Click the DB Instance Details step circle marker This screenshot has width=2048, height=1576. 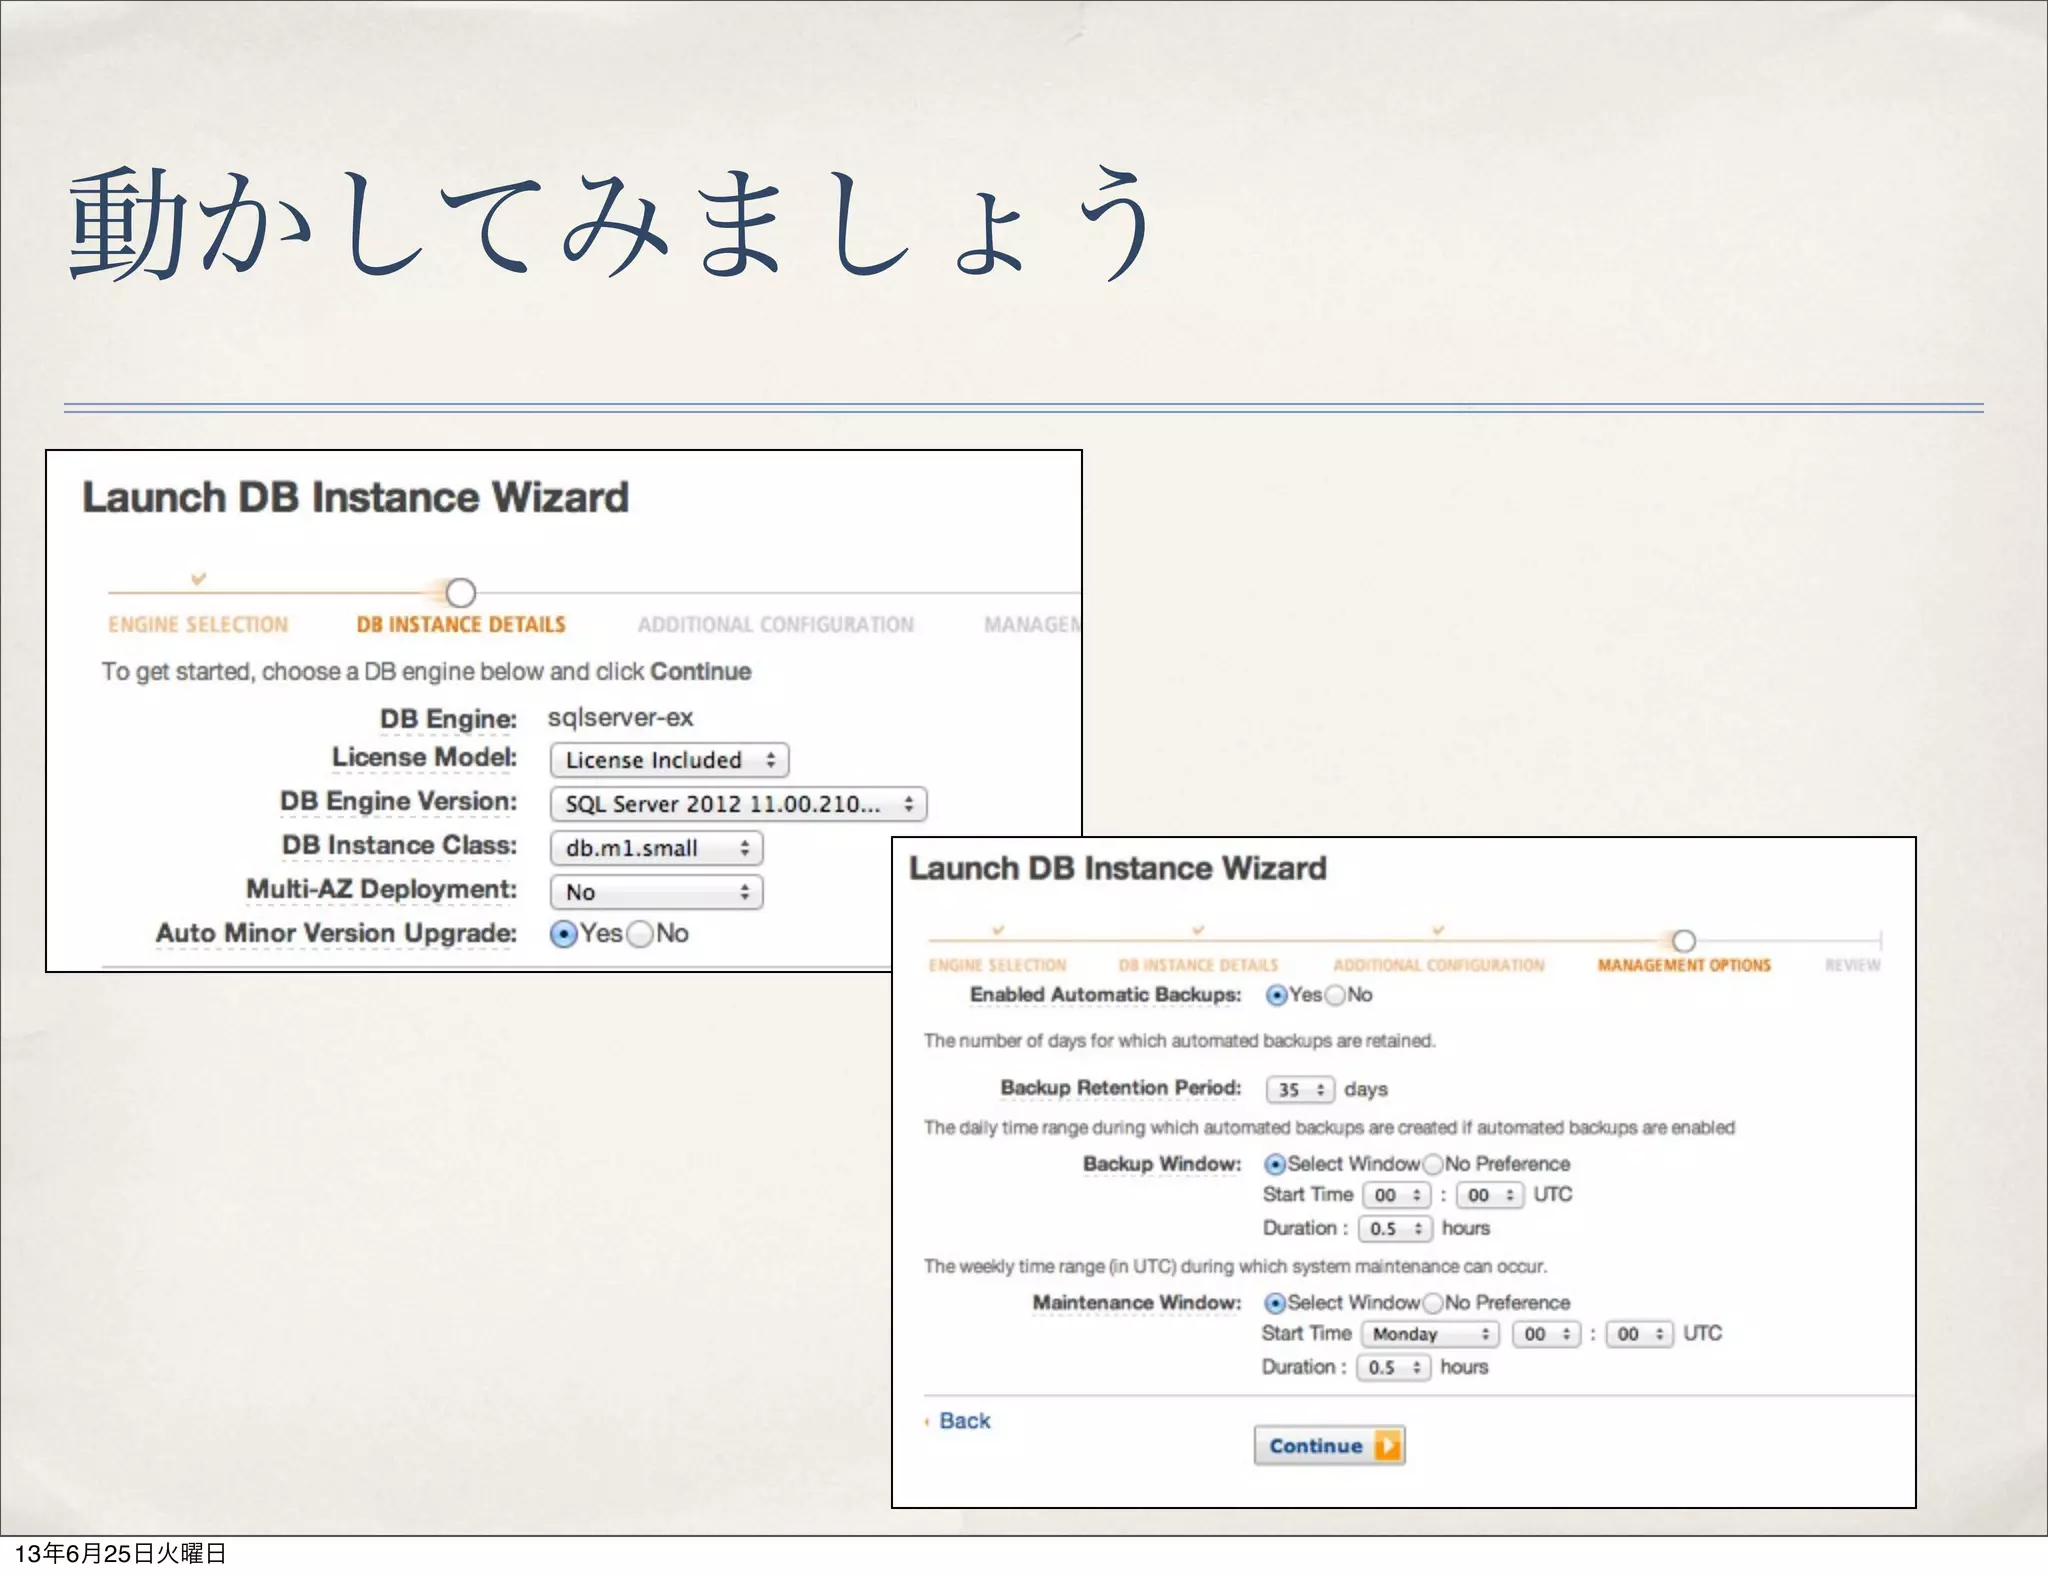pyautogui.click(x=460, y=593)
